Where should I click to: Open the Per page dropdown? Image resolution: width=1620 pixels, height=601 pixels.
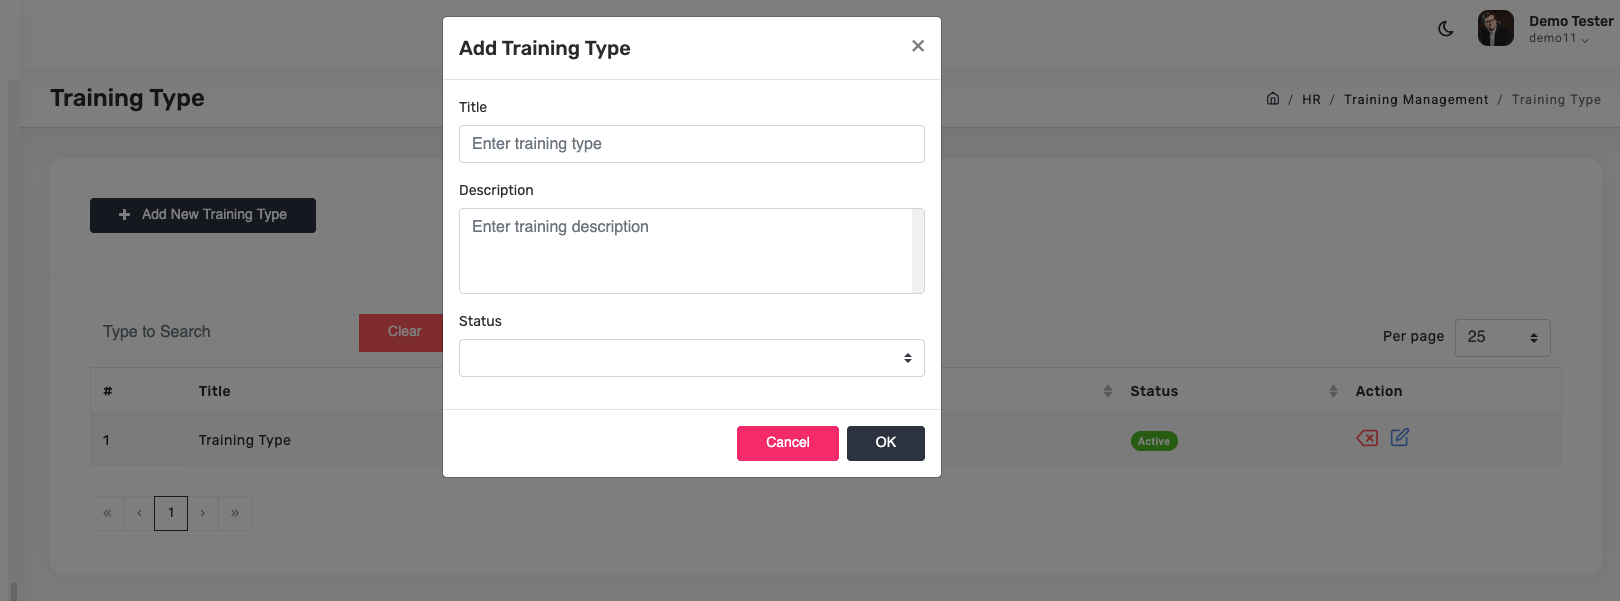click(1503, 338)
